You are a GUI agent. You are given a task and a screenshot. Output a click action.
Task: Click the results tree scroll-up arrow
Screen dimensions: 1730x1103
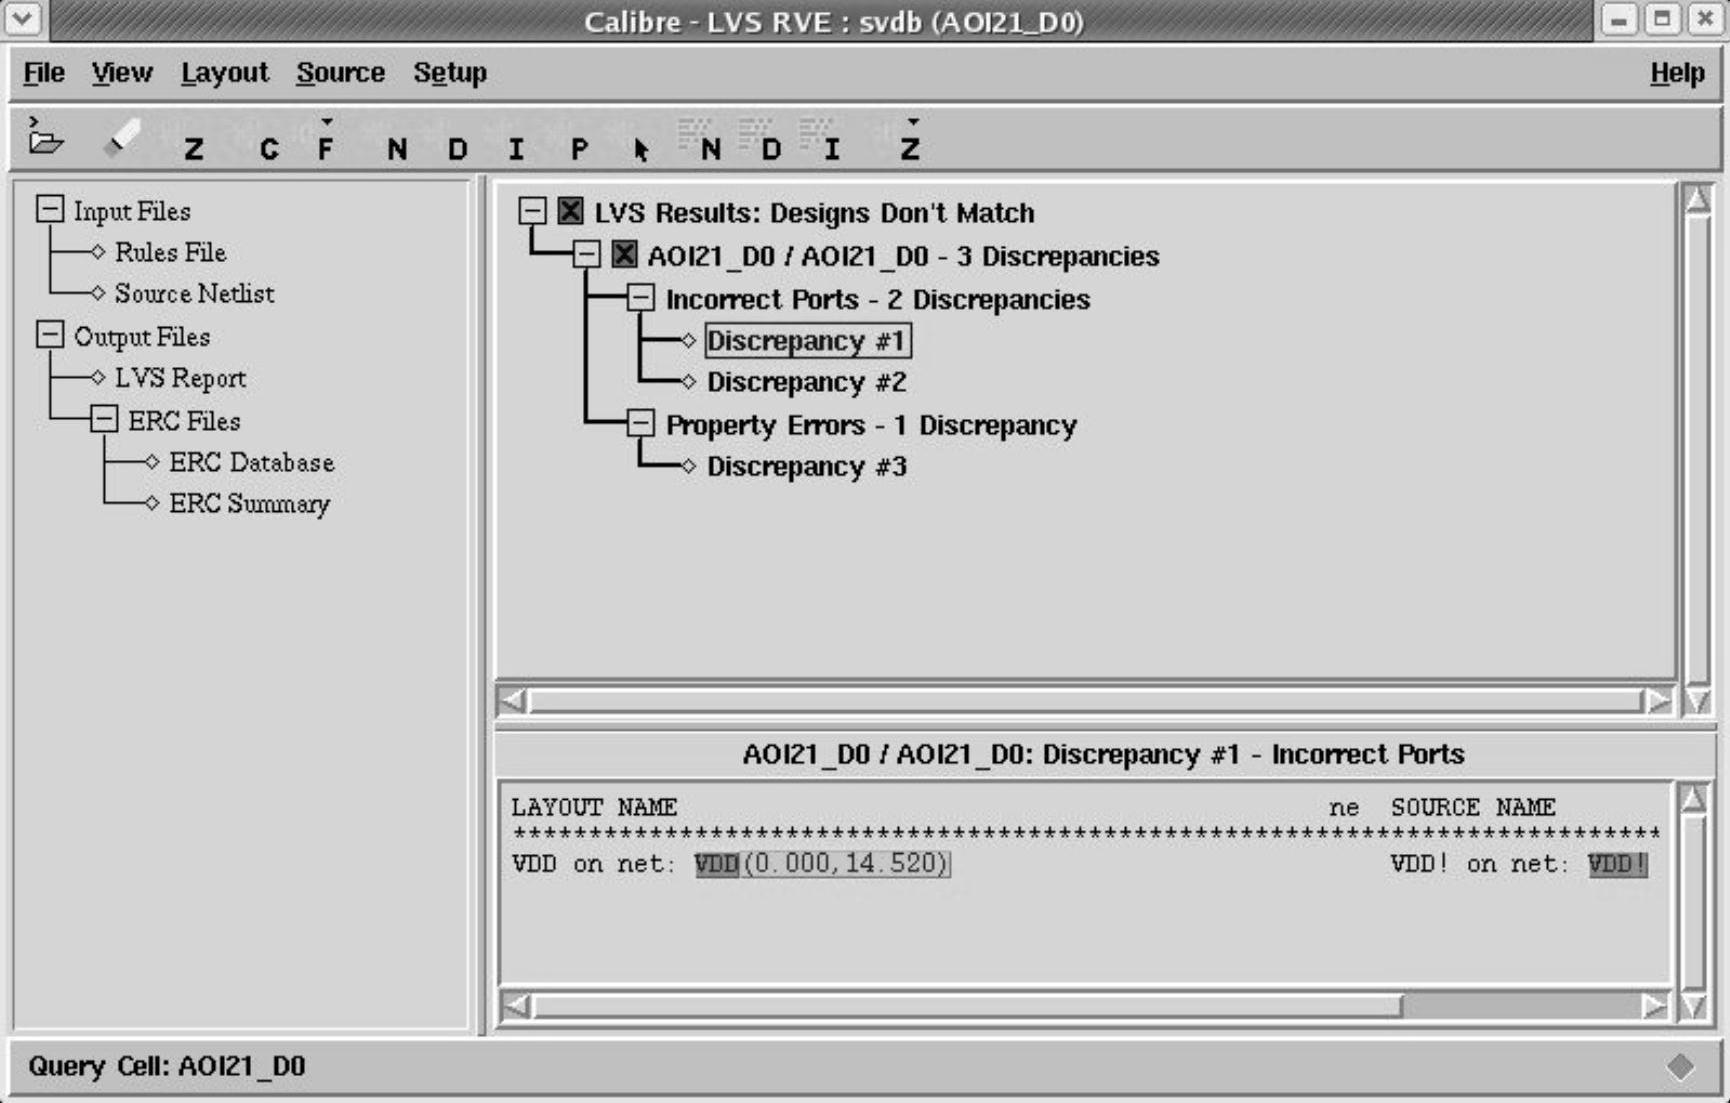tap(1697, 199)
